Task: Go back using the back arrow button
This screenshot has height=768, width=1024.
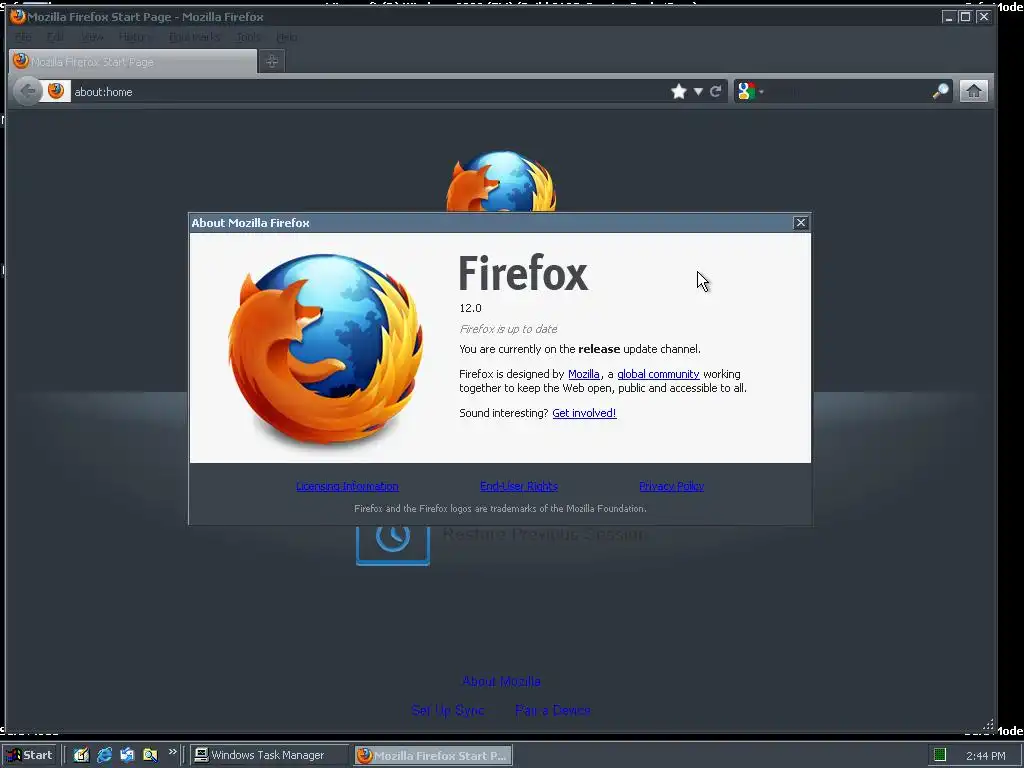Action: [27, 91]
